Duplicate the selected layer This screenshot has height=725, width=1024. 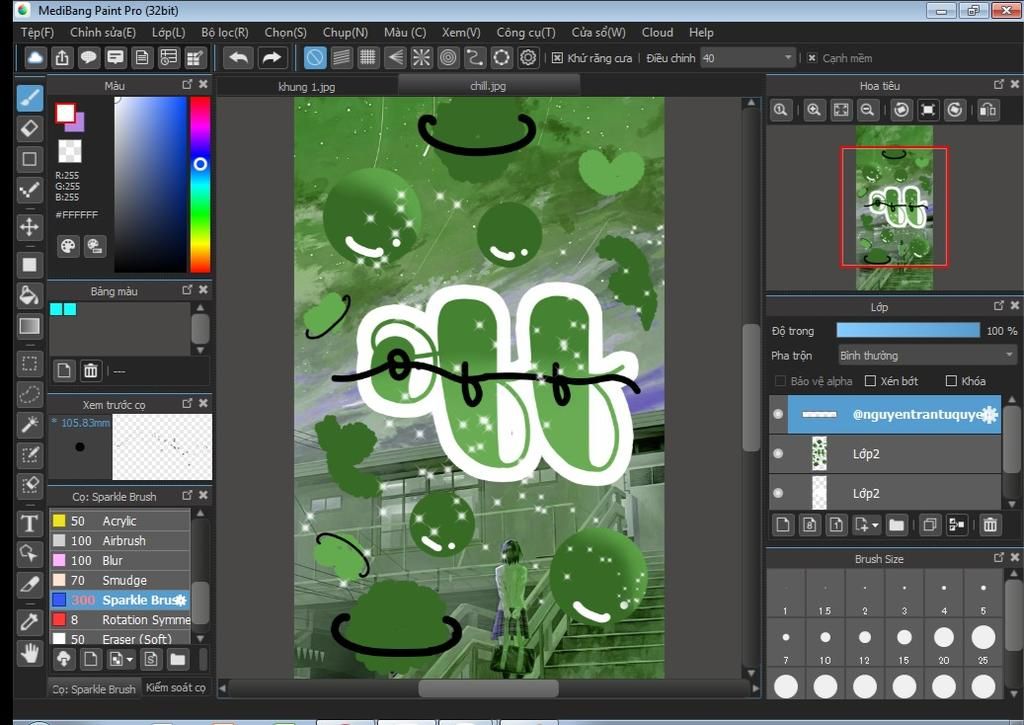click(x=929, y=524)
